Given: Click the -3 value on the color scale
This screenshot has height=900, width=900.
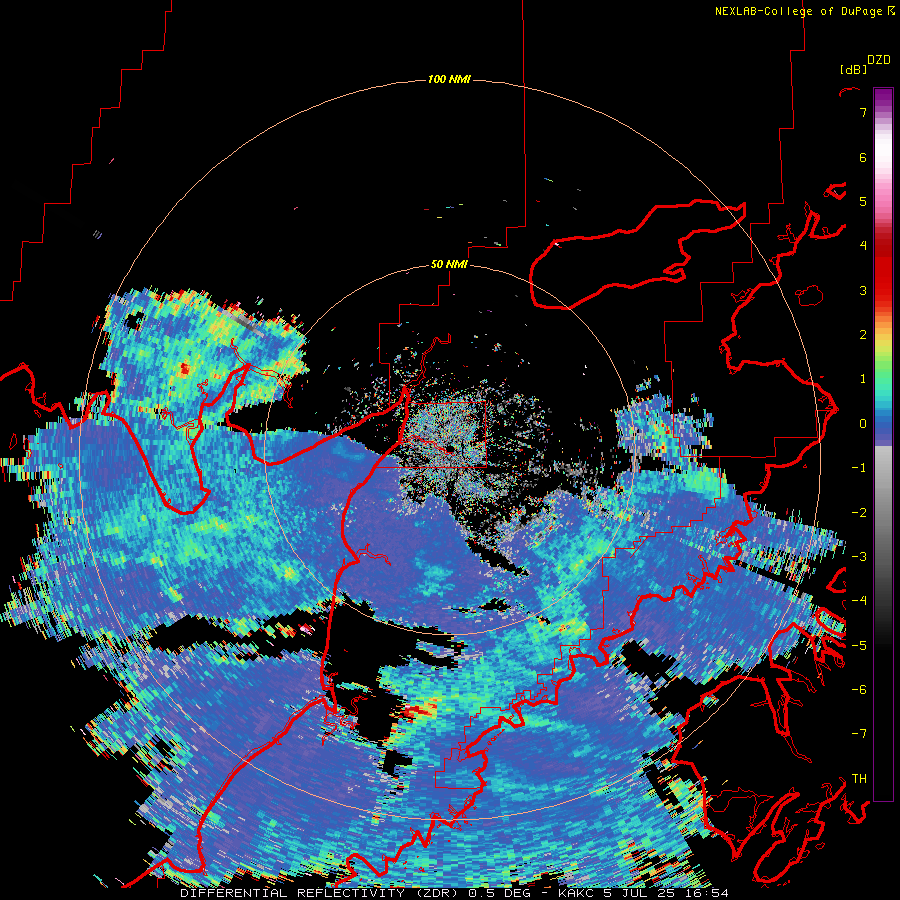Looking at the screenshot, I should (x=859, y=557).
